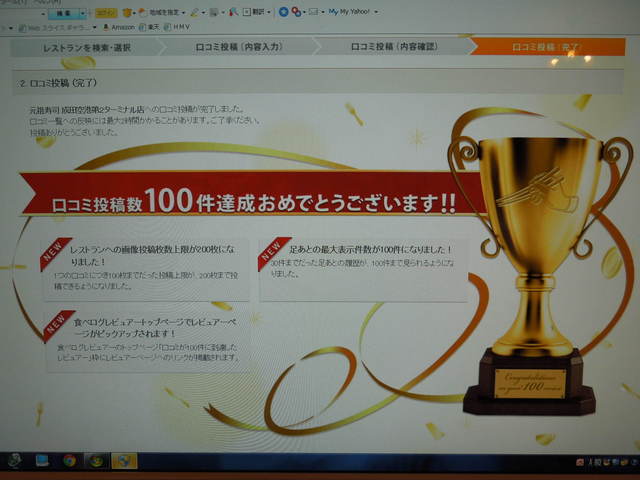The image size is (640, 480).
Task: Select the レストランを検索・選択 step tab
Action: point(88,46)
